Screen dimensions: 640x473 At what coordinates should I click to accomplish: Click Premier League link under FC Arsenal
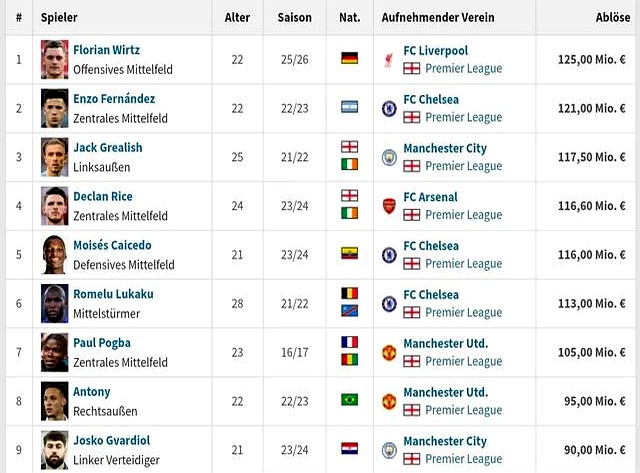tap(464, 215)
